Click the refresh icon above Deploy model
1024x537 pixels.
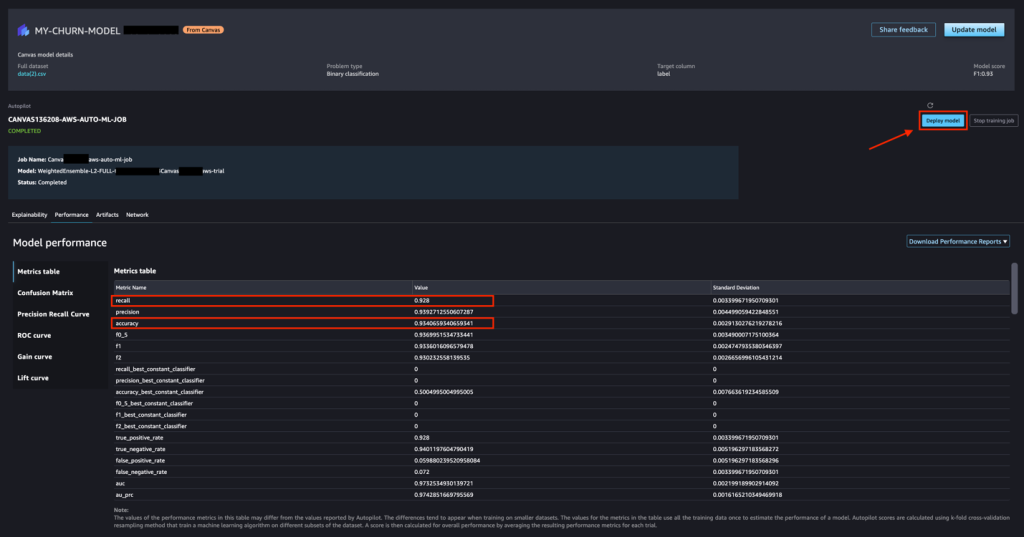point(930,105)
